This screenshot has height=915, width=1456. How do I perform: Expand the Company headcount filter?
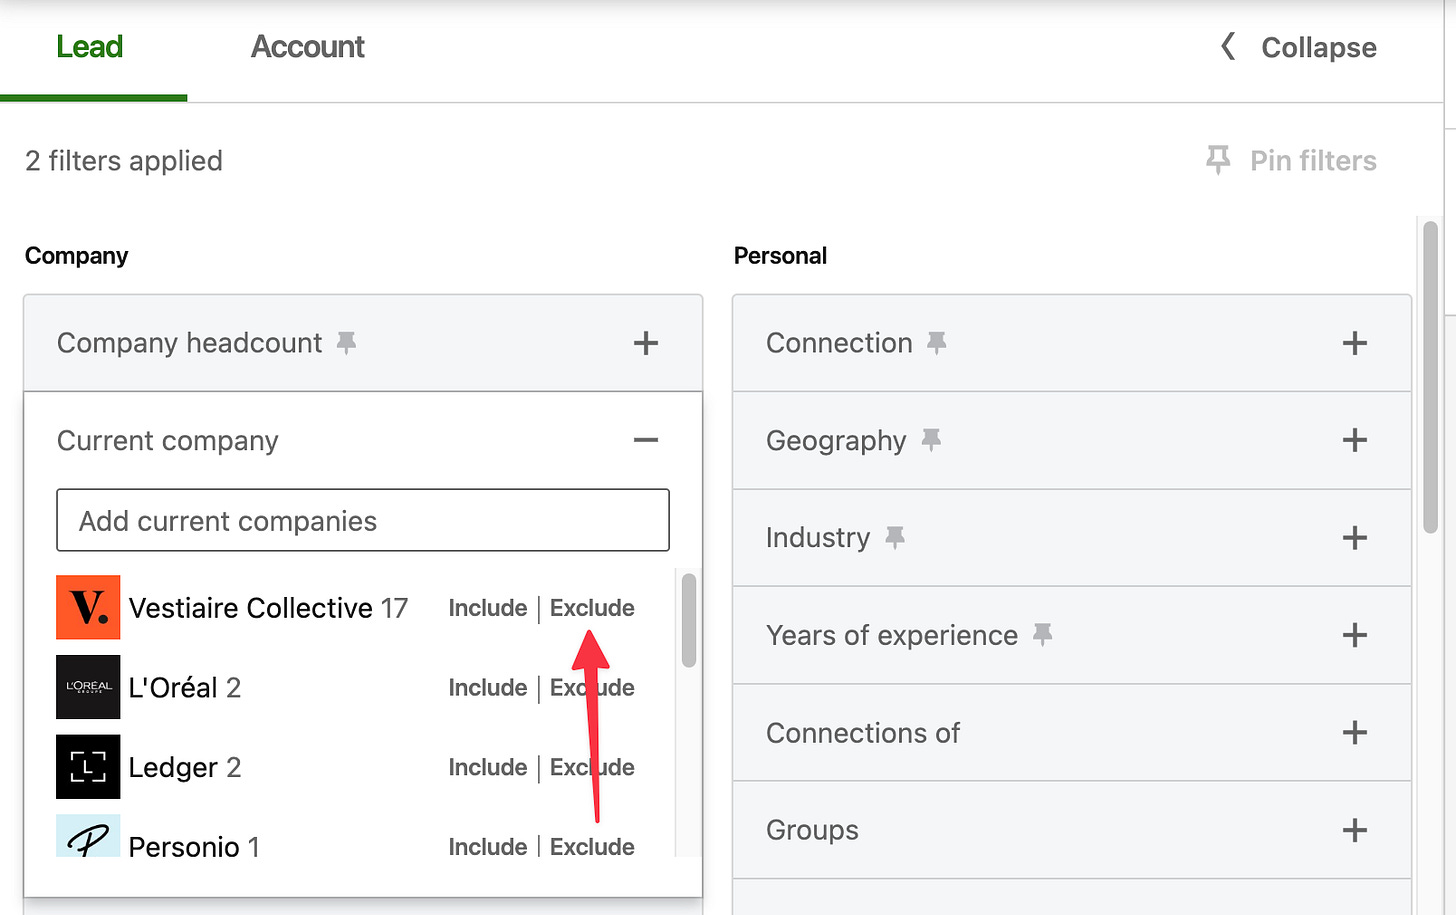point(646,343)
